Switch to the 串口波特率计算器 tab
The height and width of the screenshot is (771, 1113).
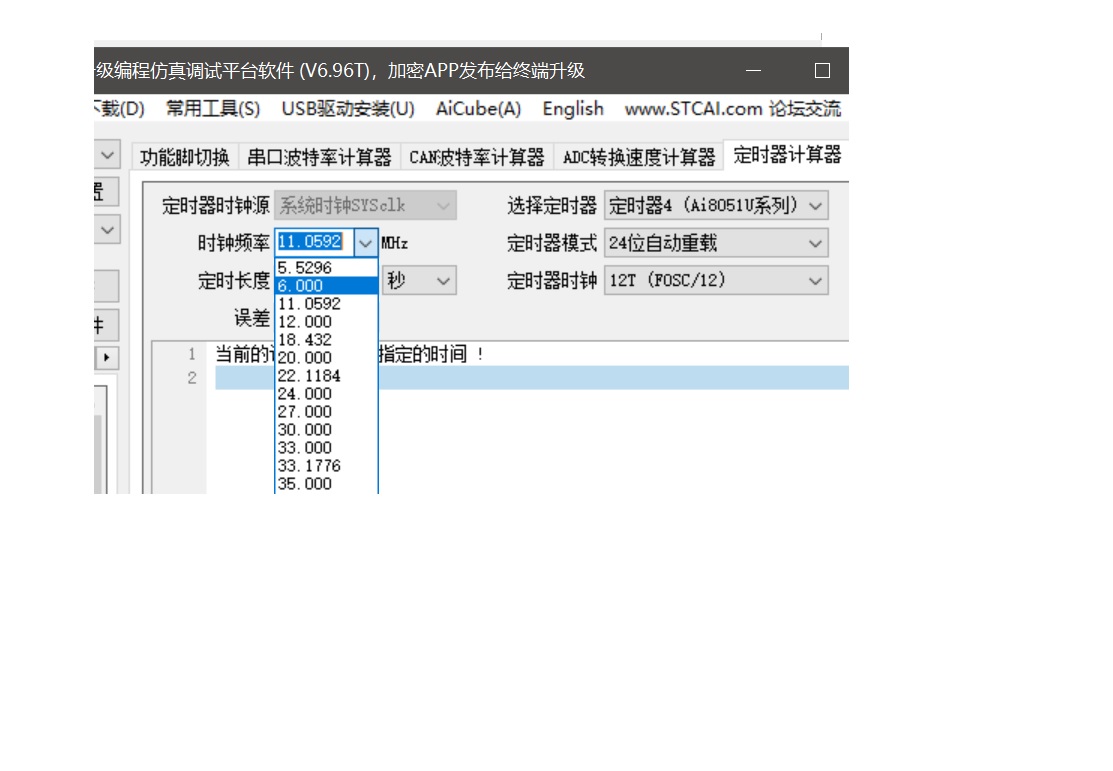coord(320,156)
